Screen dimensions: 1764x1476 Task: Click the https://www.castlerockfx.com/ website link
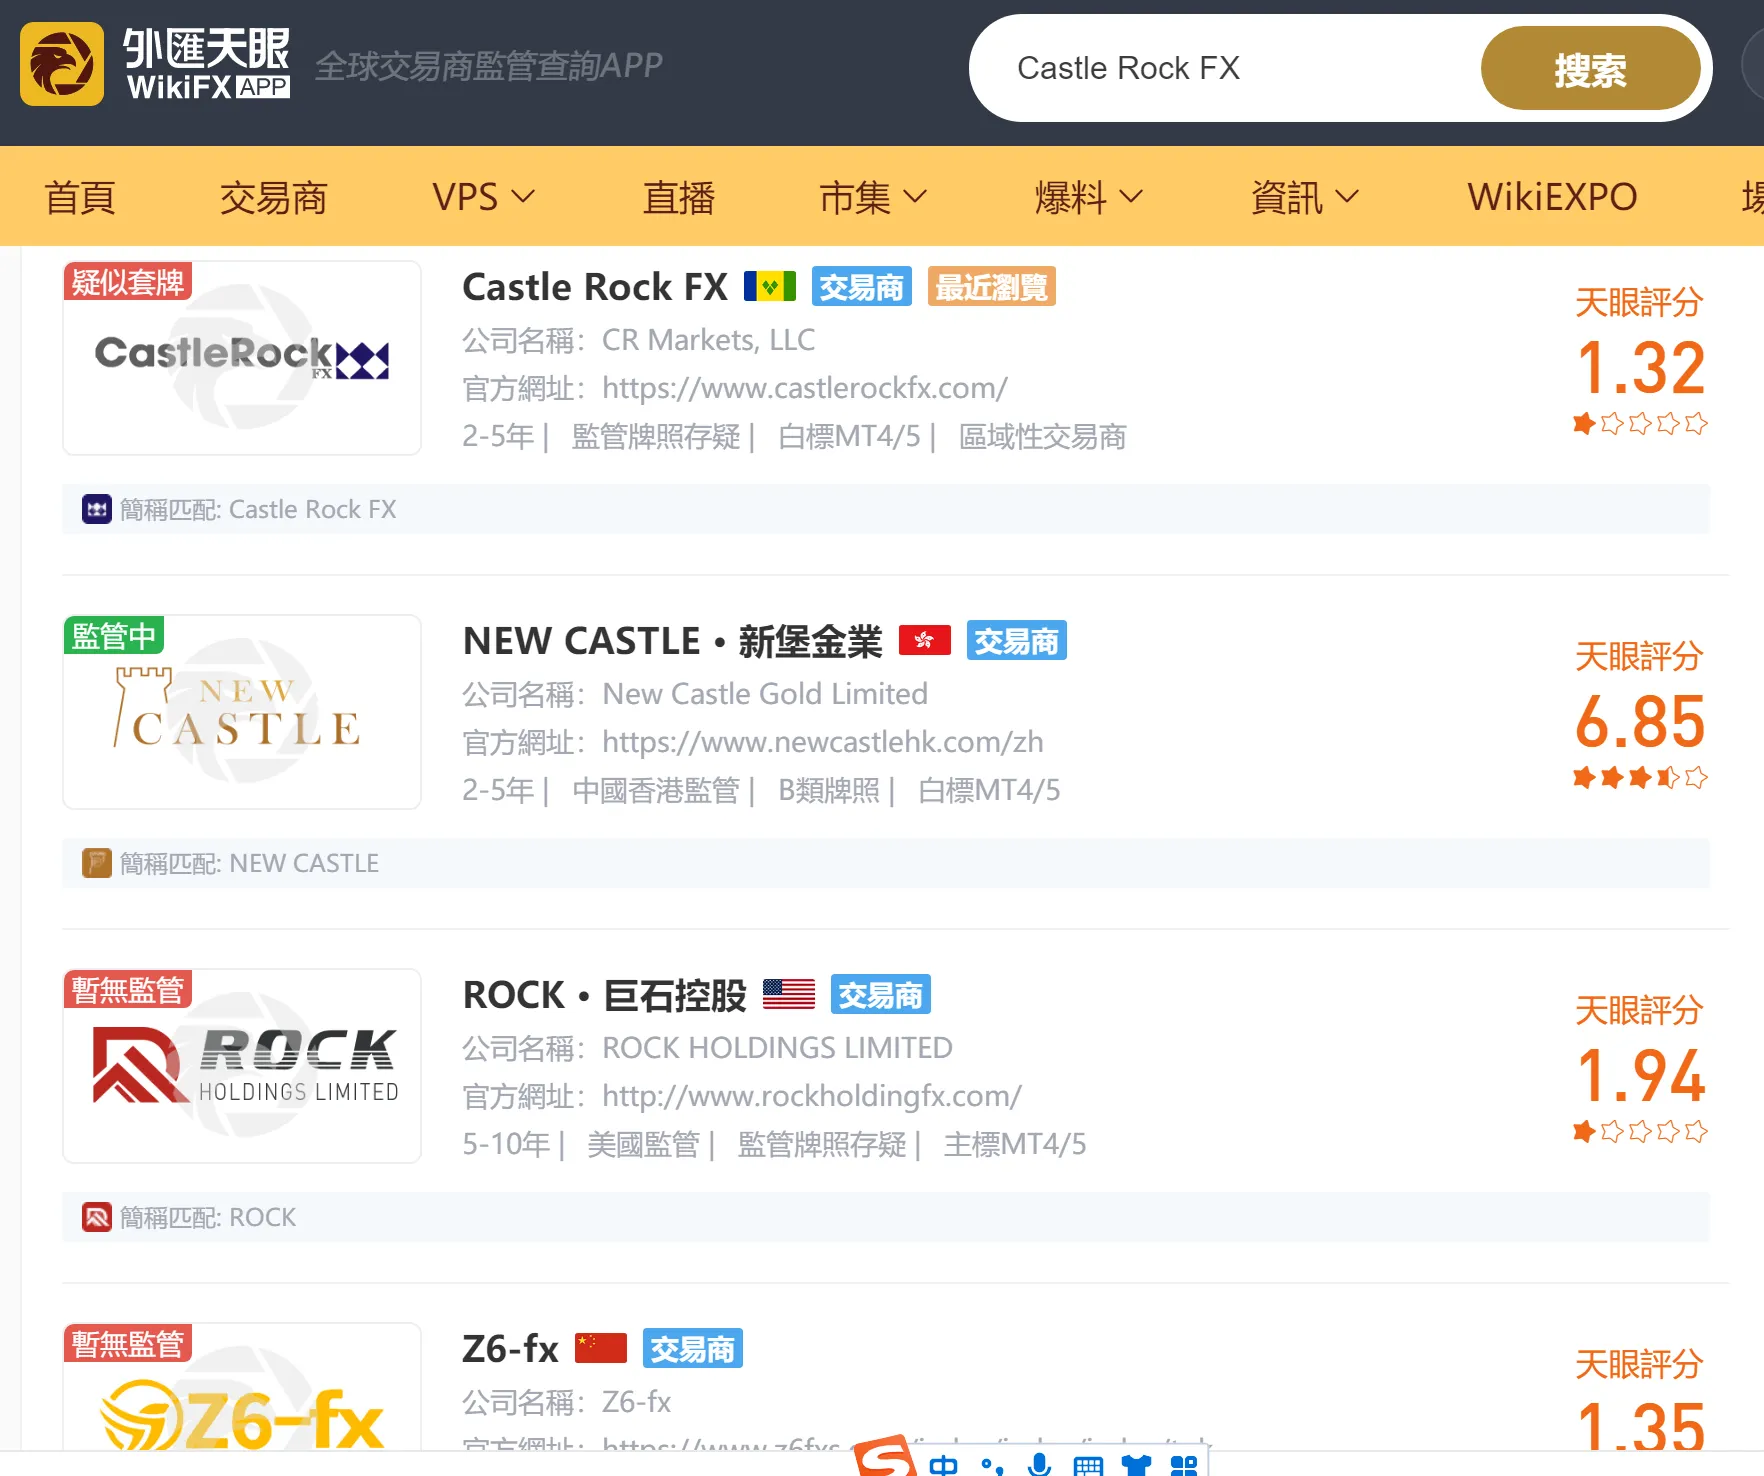click(805, 388)
